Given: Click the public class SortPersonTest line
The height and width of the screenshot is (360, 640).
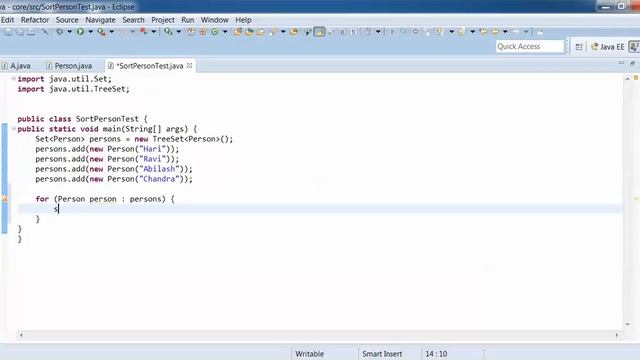Looking at the screenshot, I should pyautogui.click(x=82, y=119).
